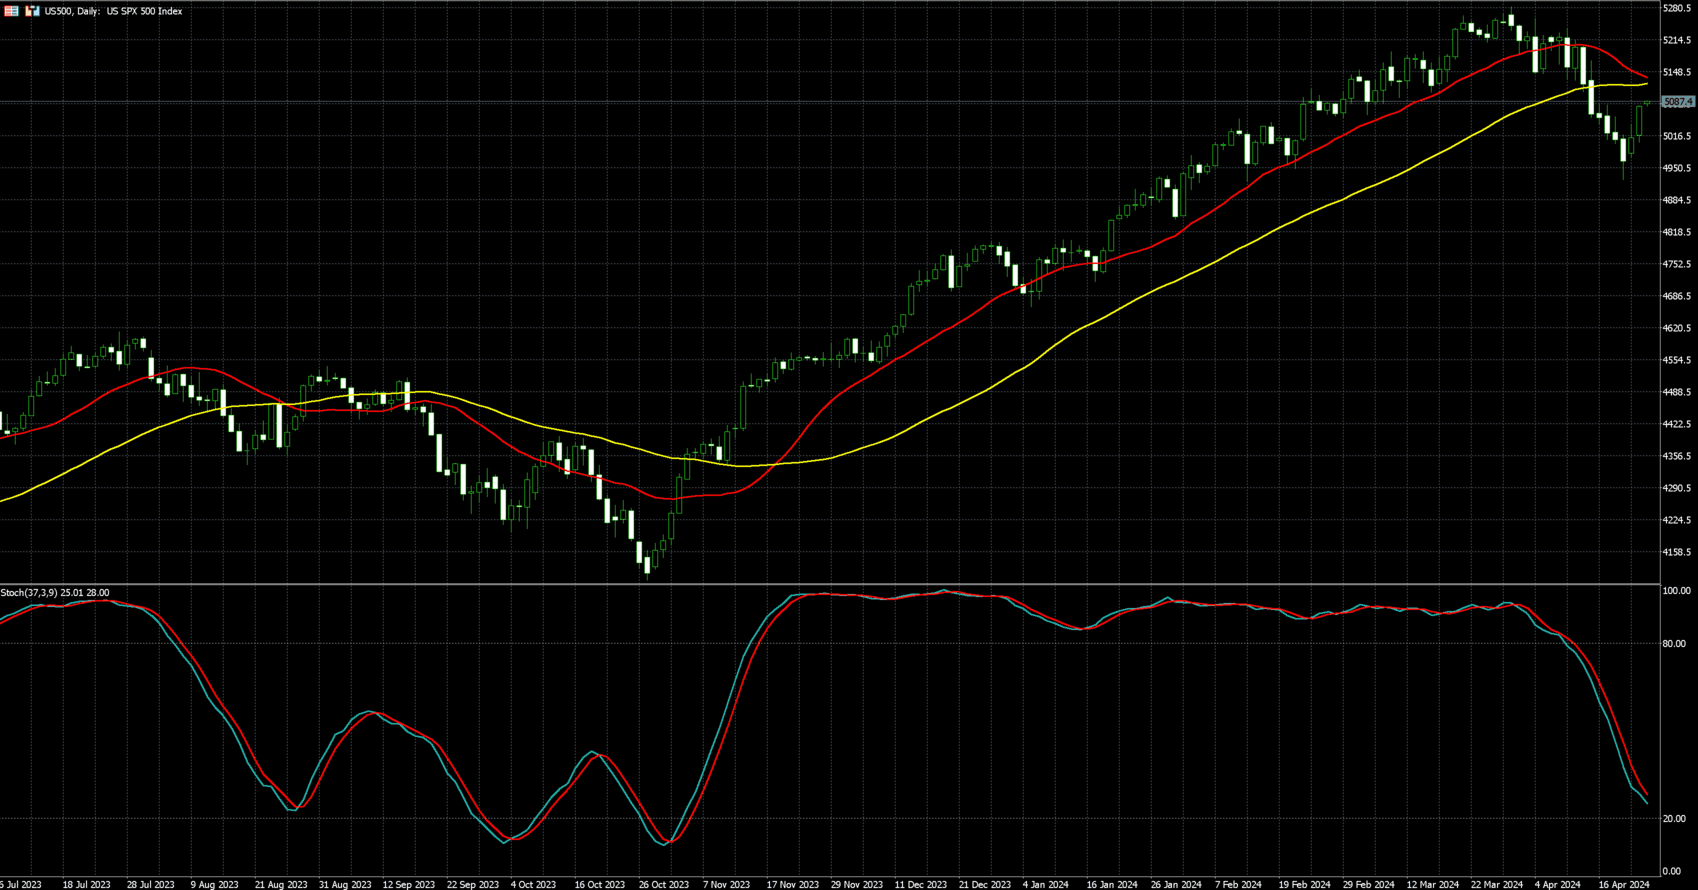Click the 4 Oct 2023 date label
The image size is (1698, 890).
pyautogui.click(x=533, y=884)
